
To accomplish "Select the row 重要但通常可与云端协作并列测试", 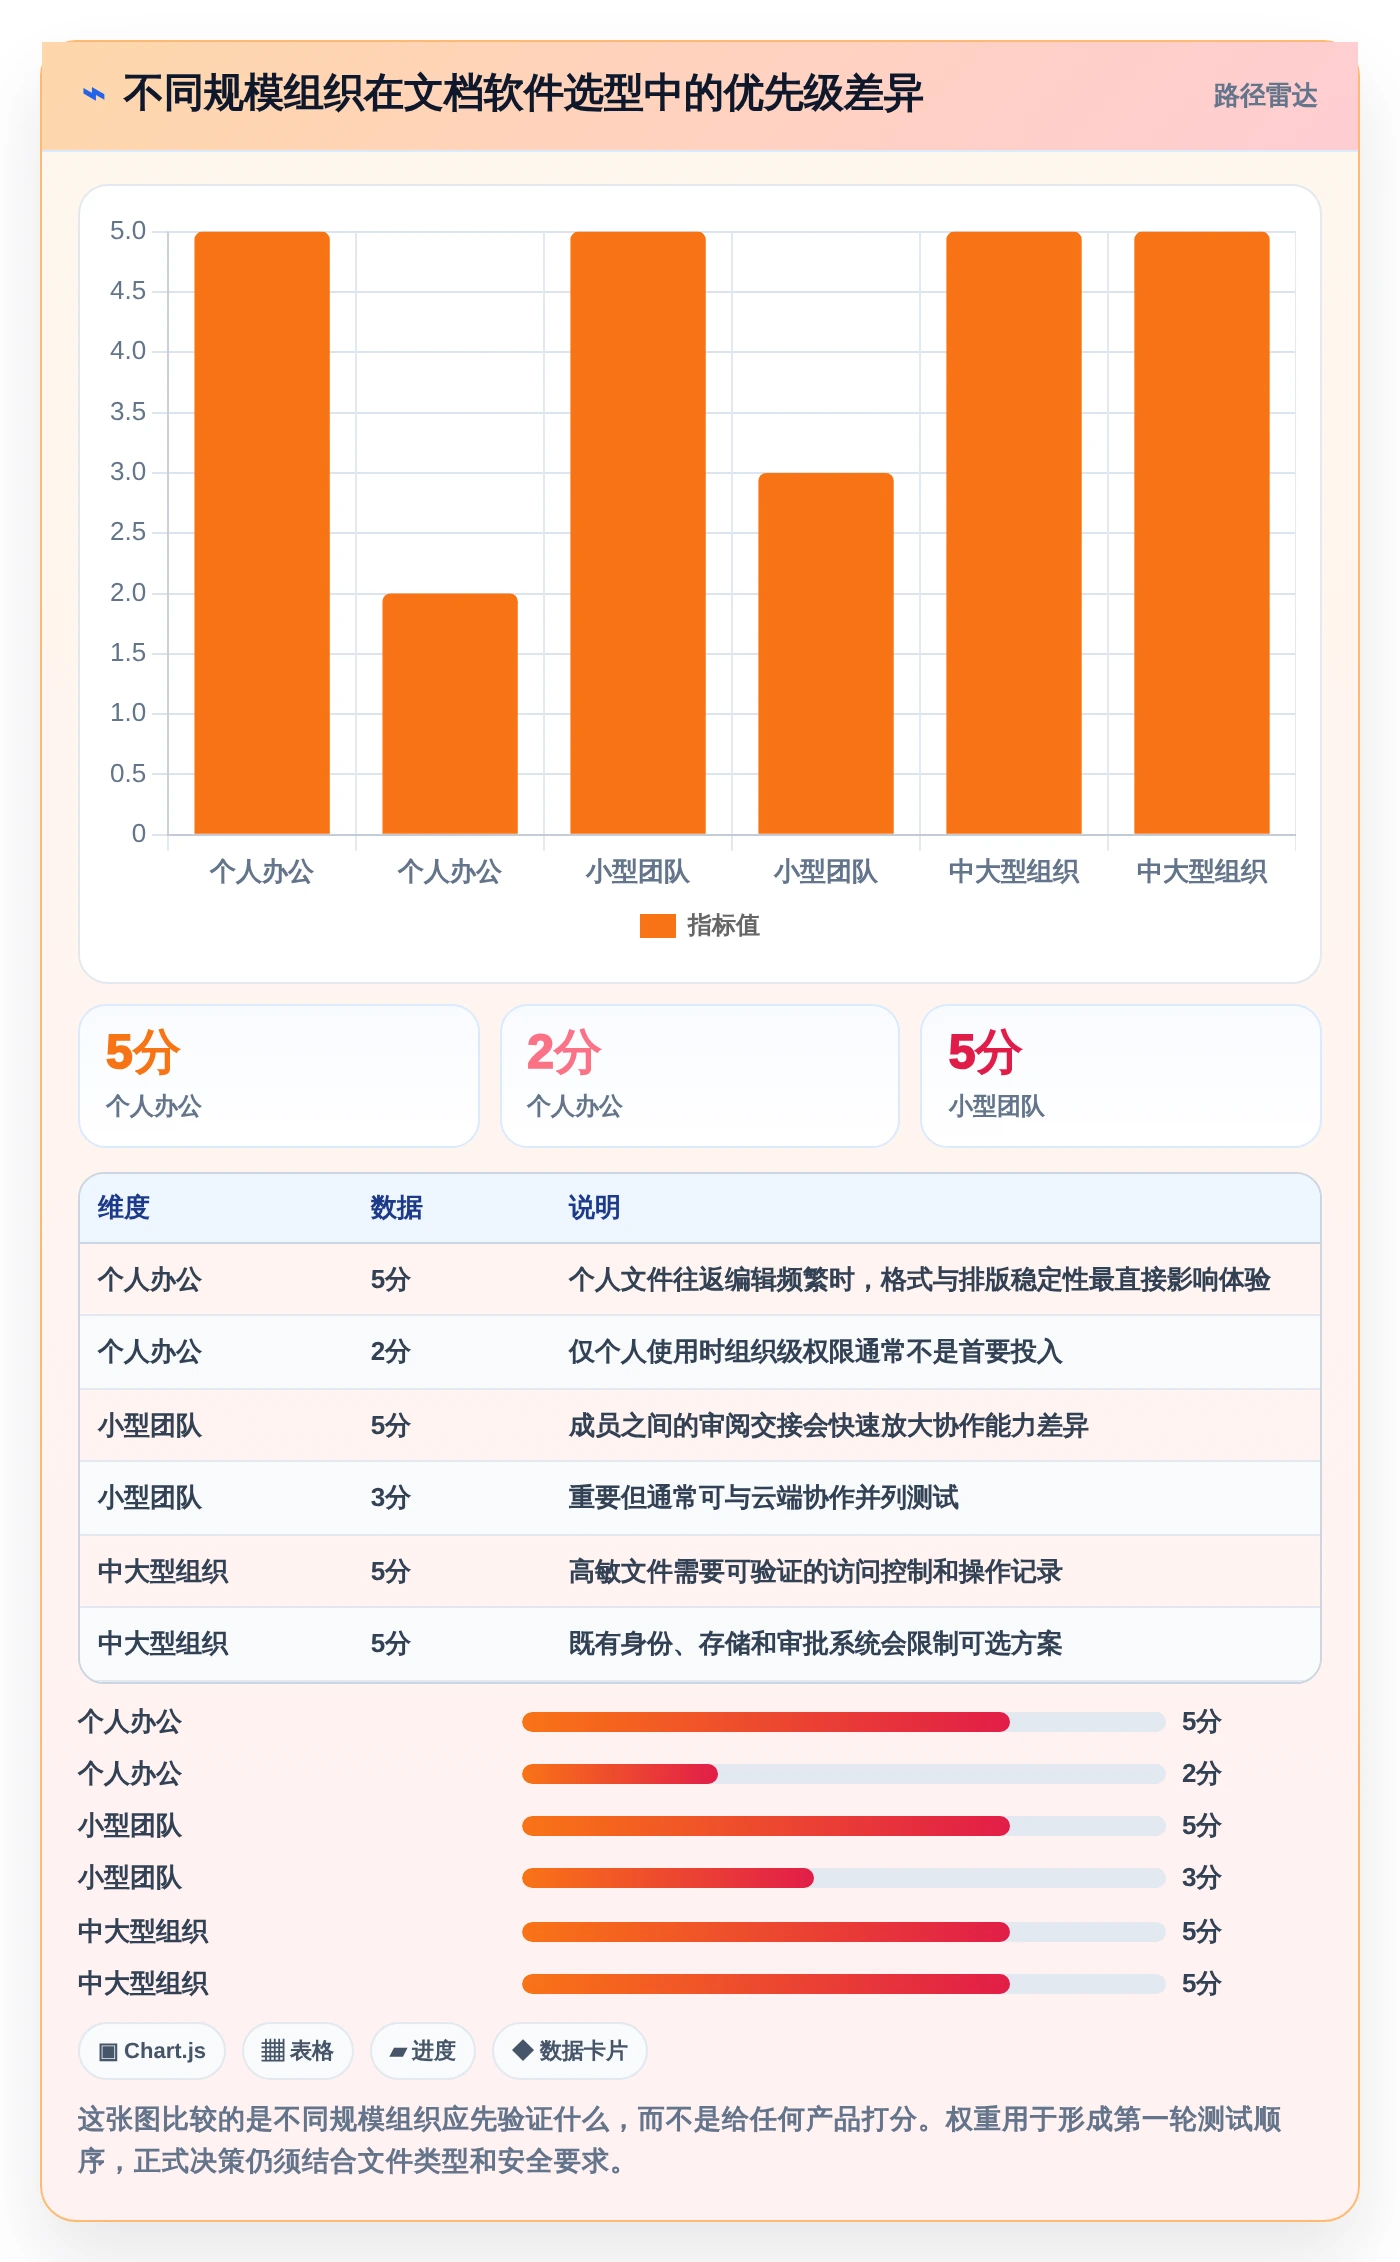I will coord(700,1498).
